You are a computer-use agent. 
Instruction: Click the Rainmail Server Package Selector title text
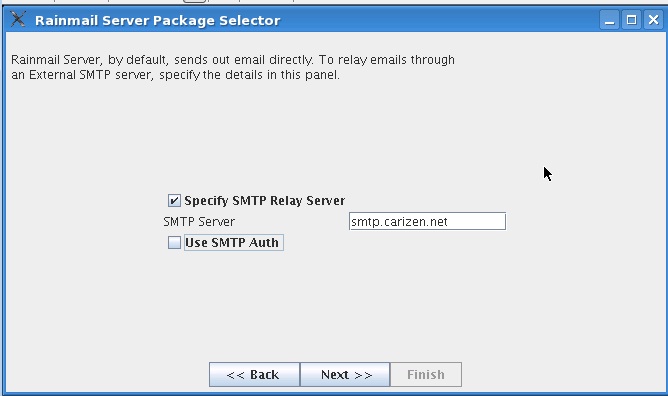[158, 20]
